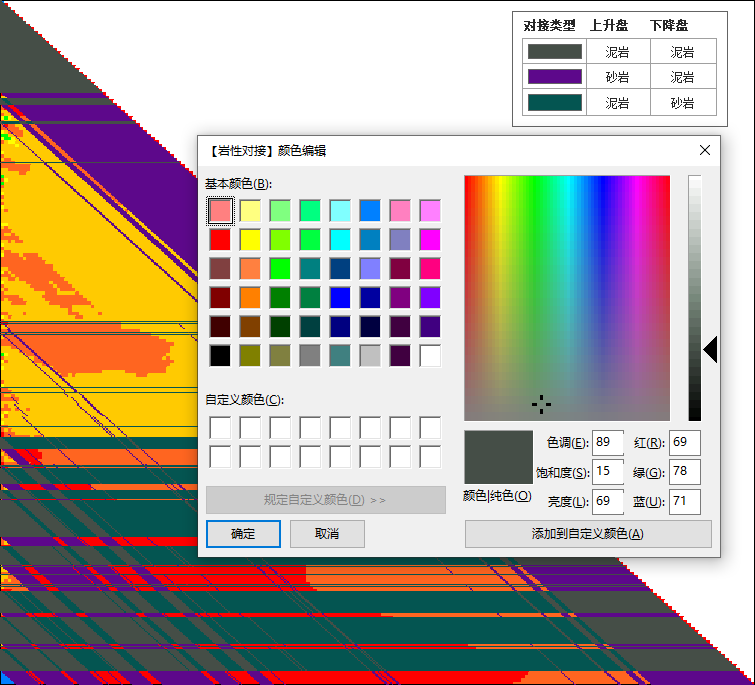Click the 蓝 blue value field
This screenshot has height=685, width=755.
pyautogui.click(x=684, y=502)
